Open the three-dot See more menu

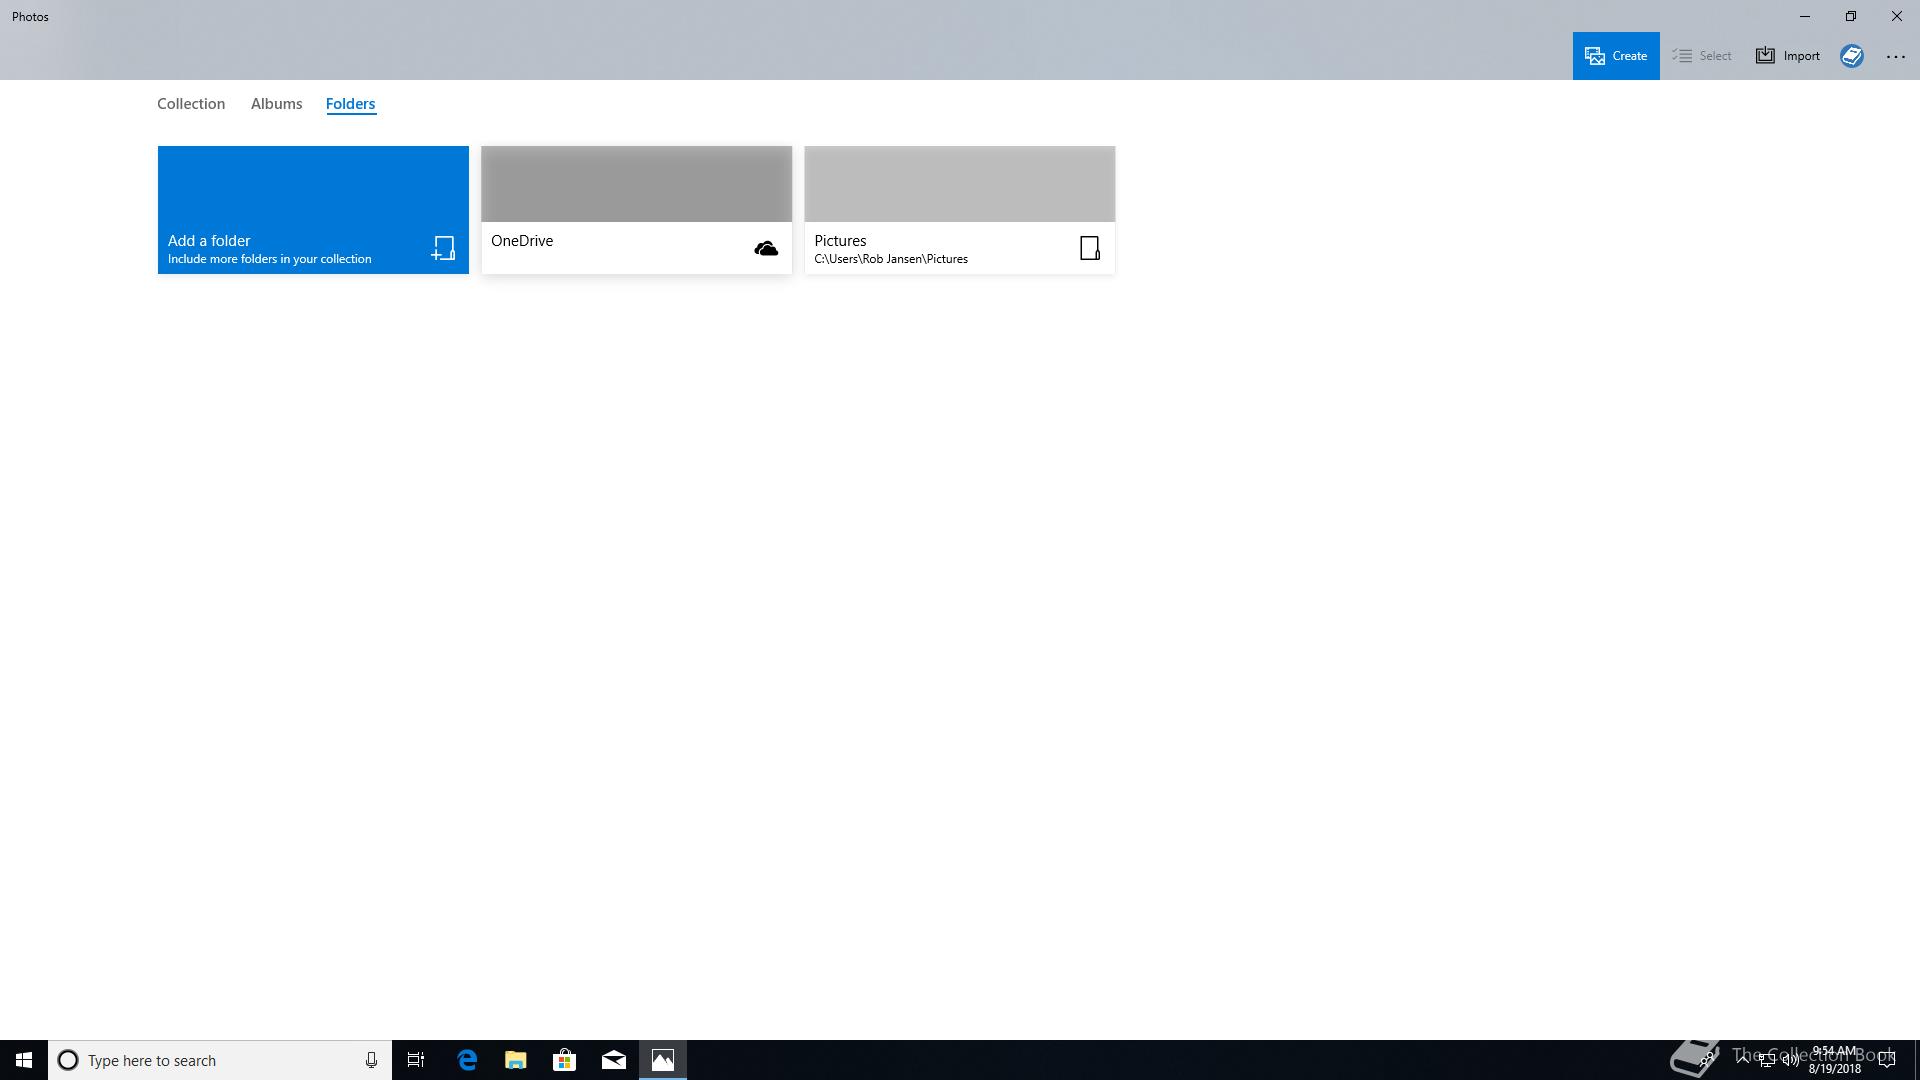pos(1895,57)
